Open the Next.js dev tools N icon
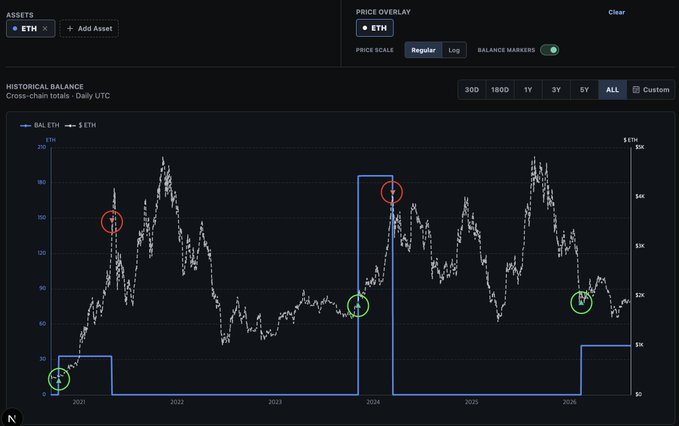The image size is (679, 426). 12,418
